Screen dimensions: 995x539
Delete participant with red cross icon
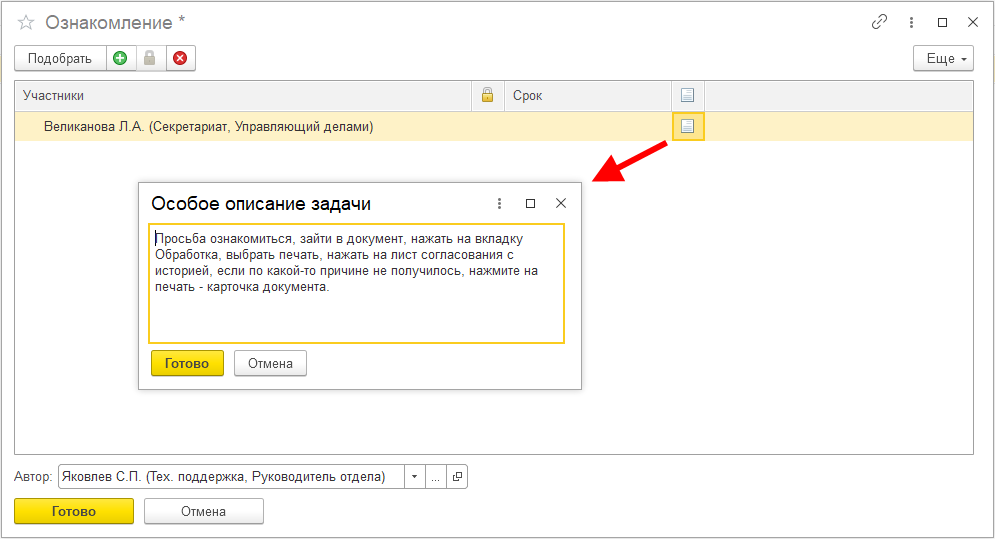click(x=180, y=58)
